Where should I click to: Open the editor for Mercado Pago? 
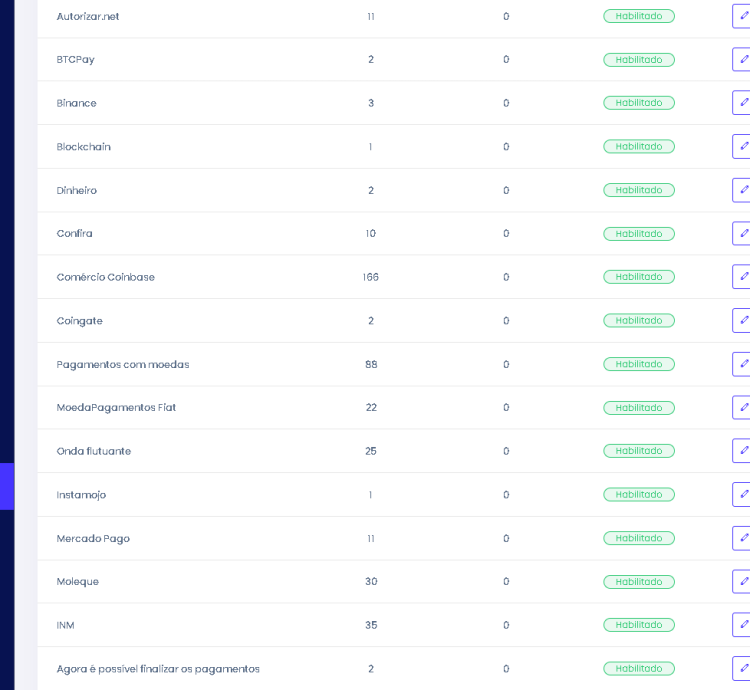point(743,538)
